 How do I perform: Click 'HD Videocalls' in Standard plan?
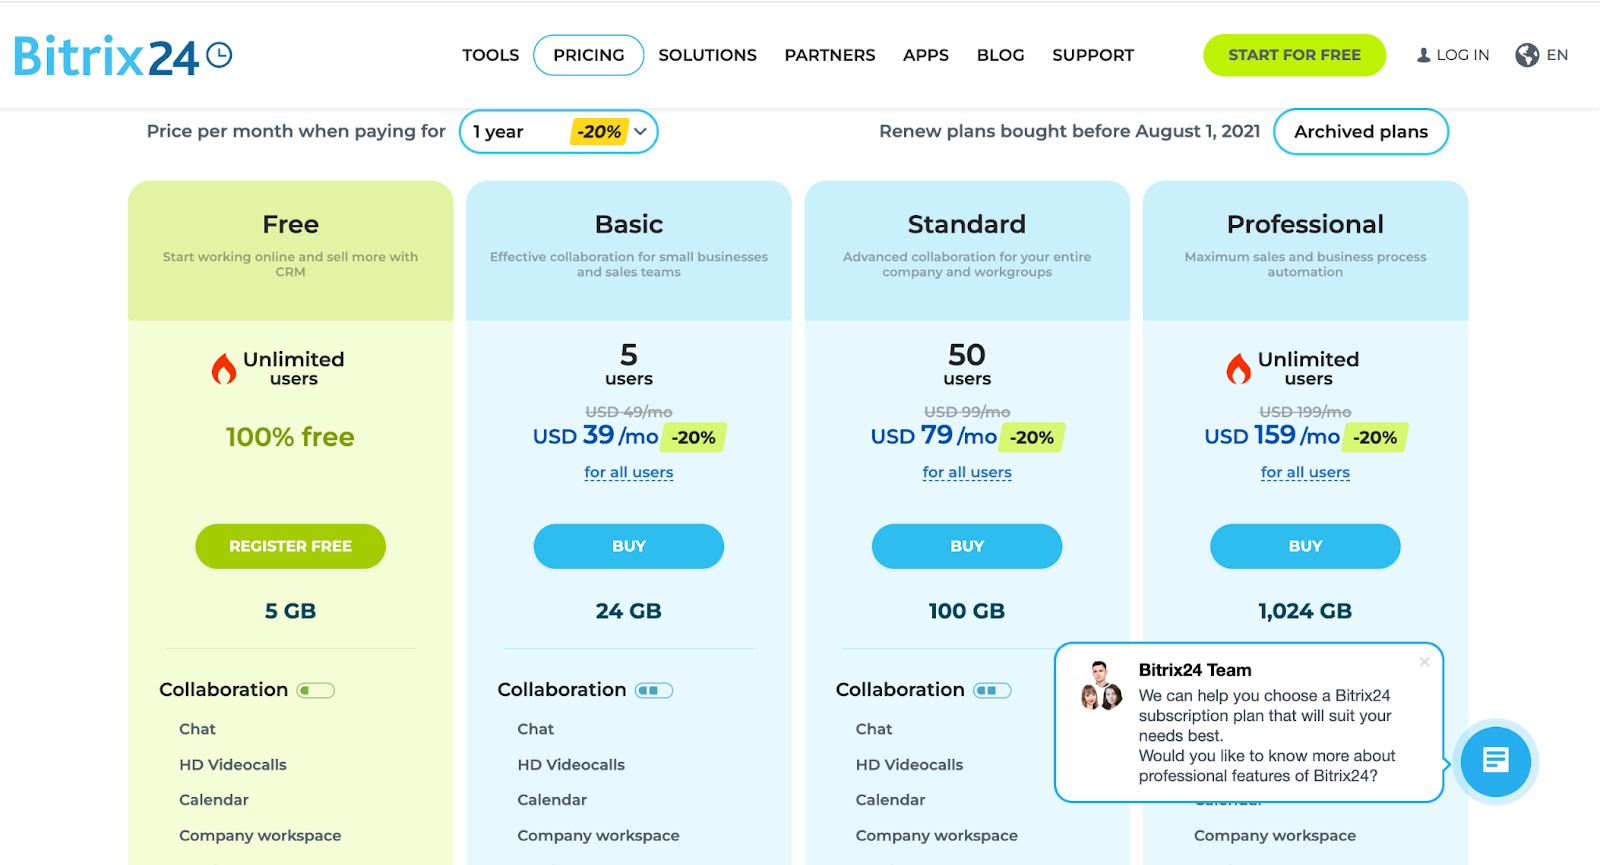pos(909,765)
